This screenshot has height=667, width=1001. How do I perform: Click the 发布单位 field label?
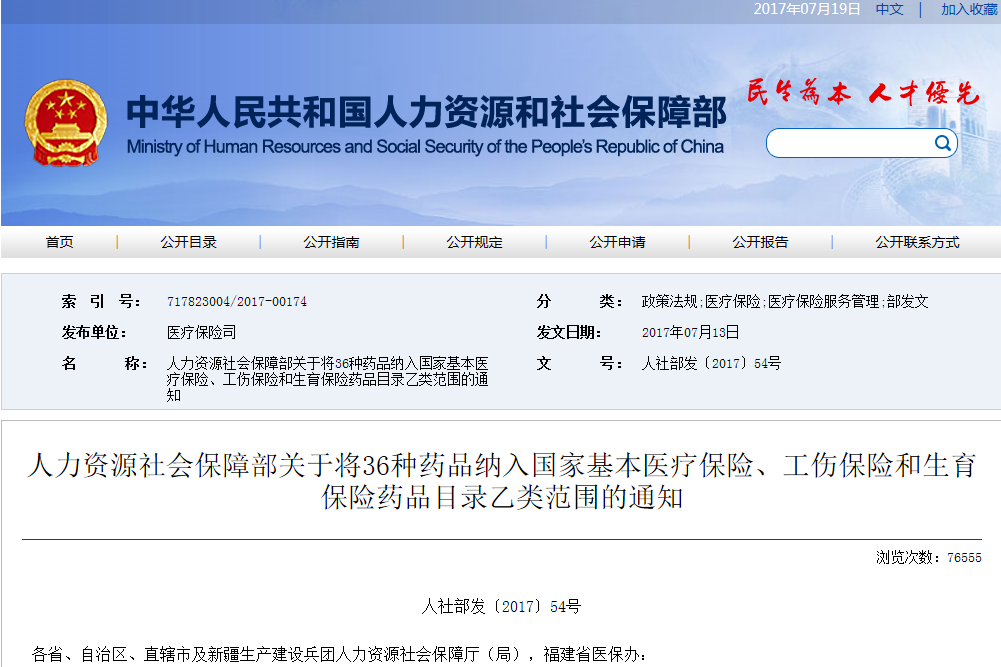click(94, 333)
